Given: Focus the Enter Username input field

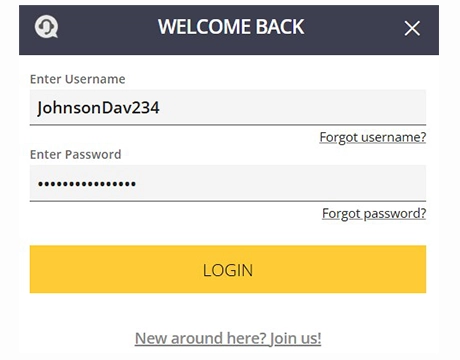Looking at the screenshot, I should (x=228, y=107).
